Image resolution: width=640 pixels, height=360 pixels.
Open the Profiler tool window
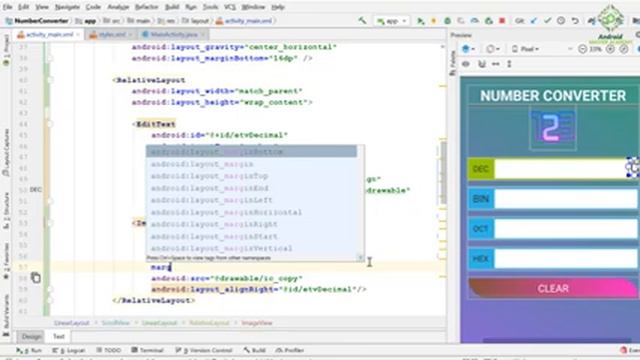point(290,350)
